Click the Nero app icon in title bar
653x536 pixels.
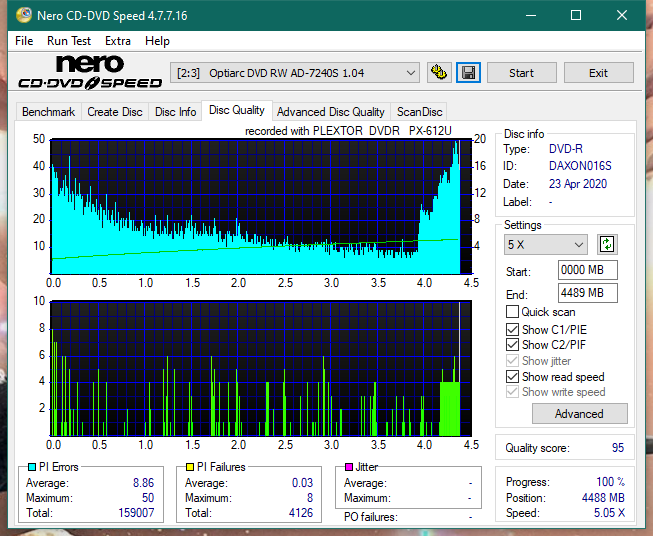24,15
